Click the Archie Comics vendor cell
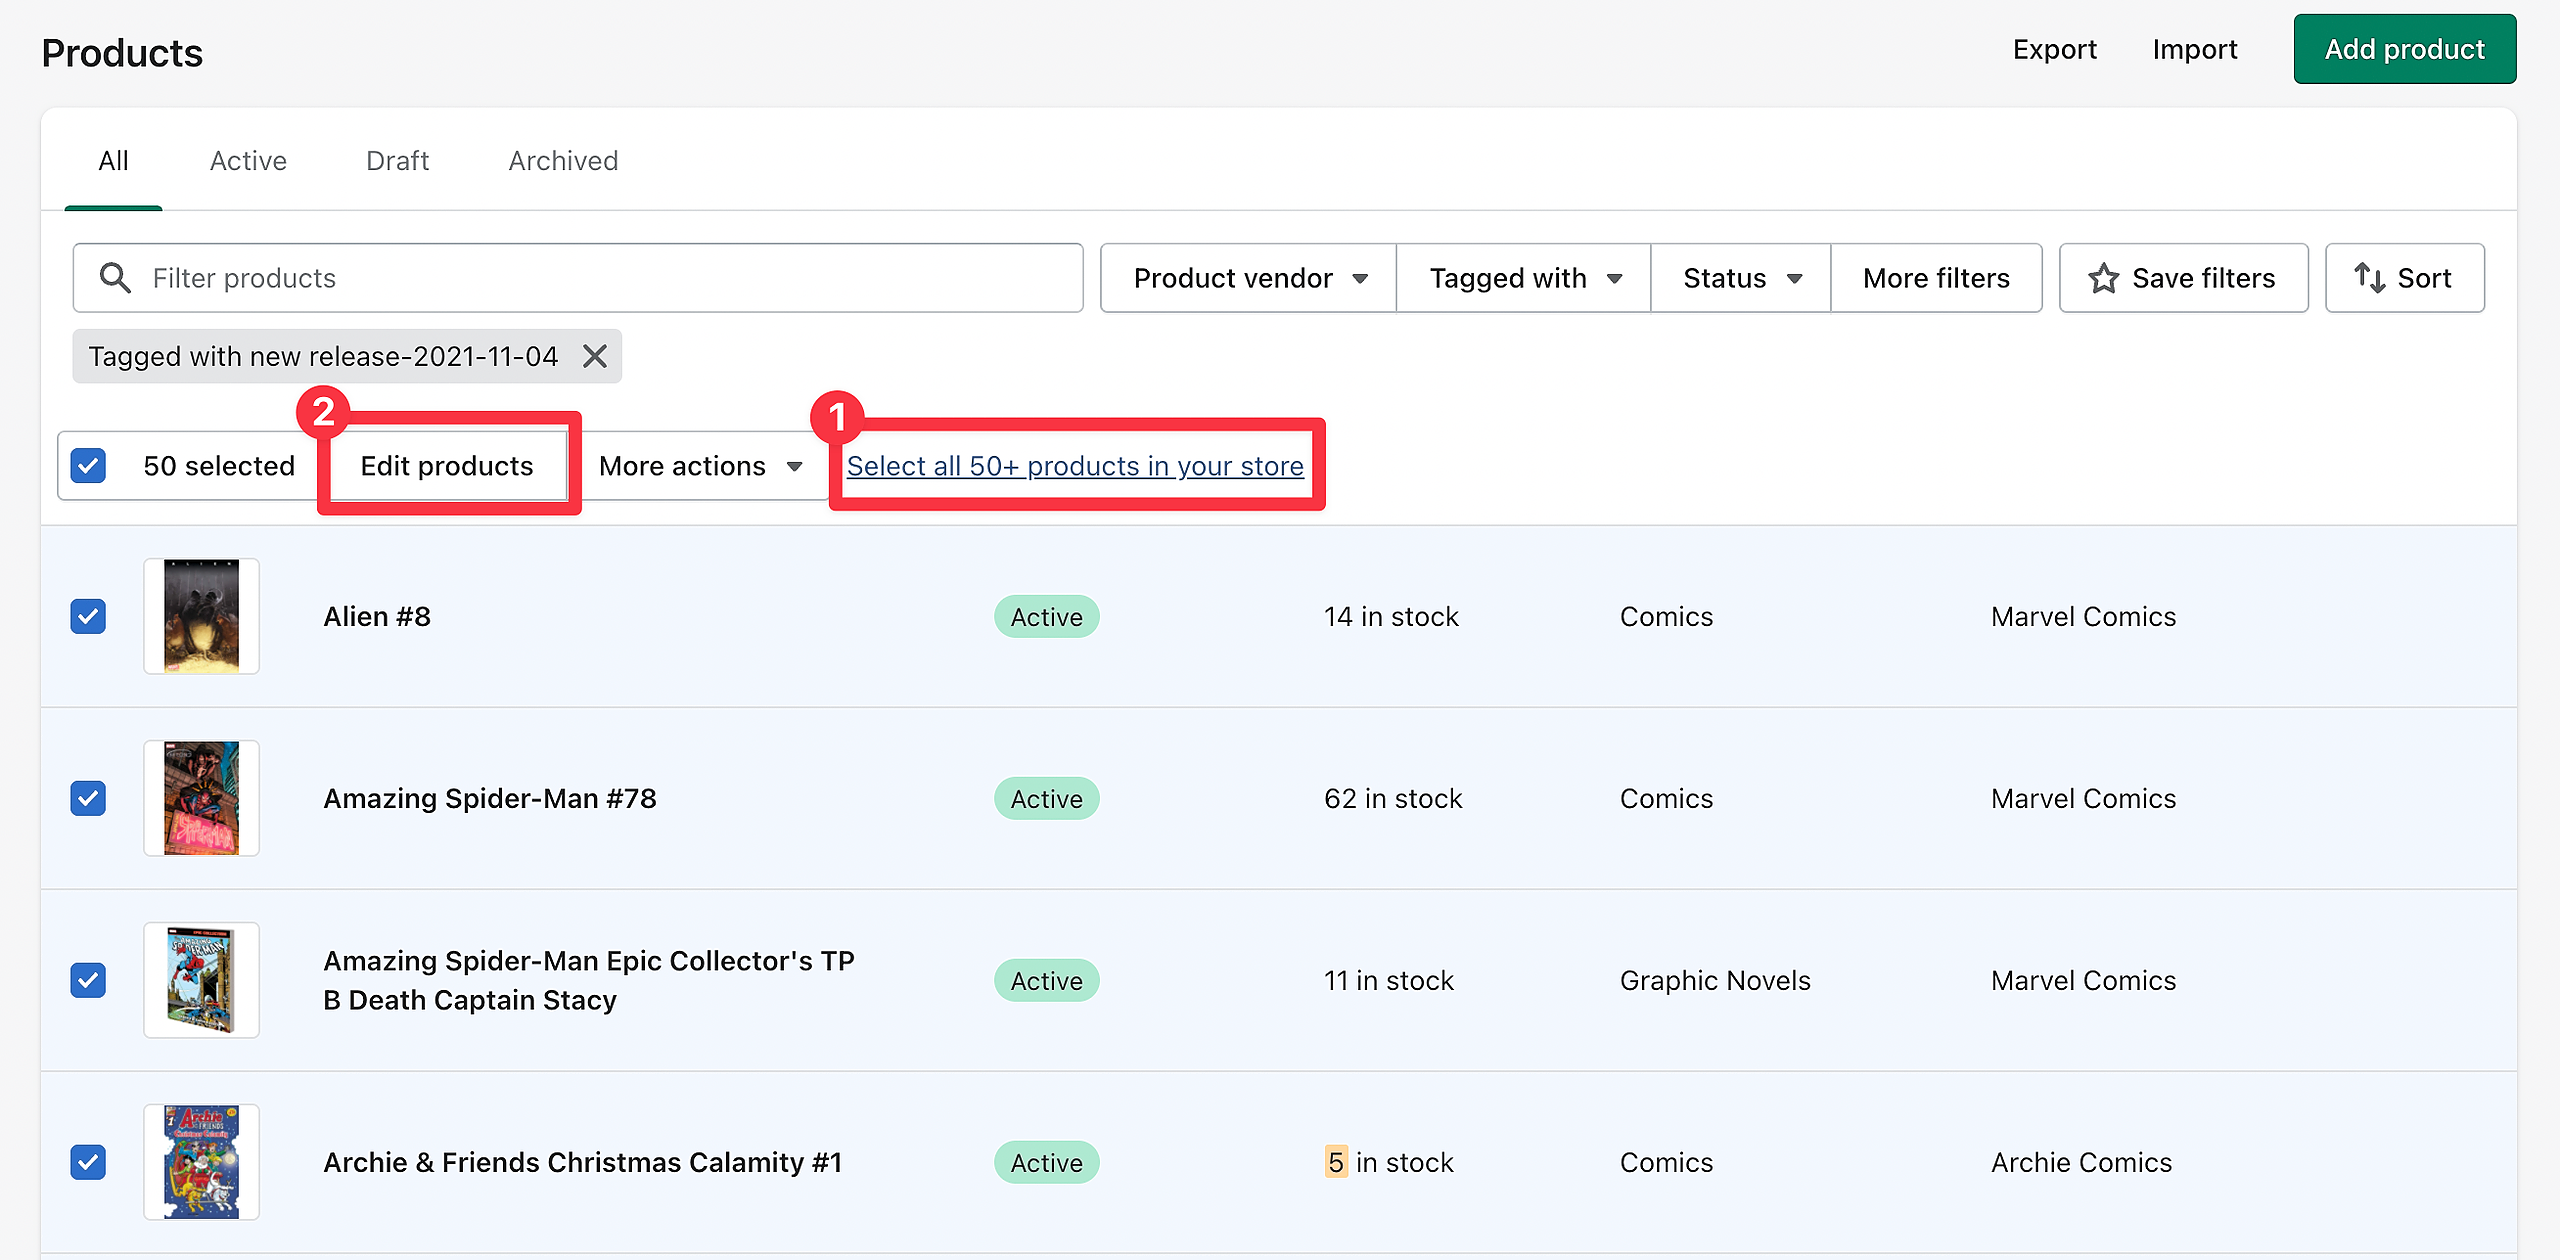 [2081, 1162]
